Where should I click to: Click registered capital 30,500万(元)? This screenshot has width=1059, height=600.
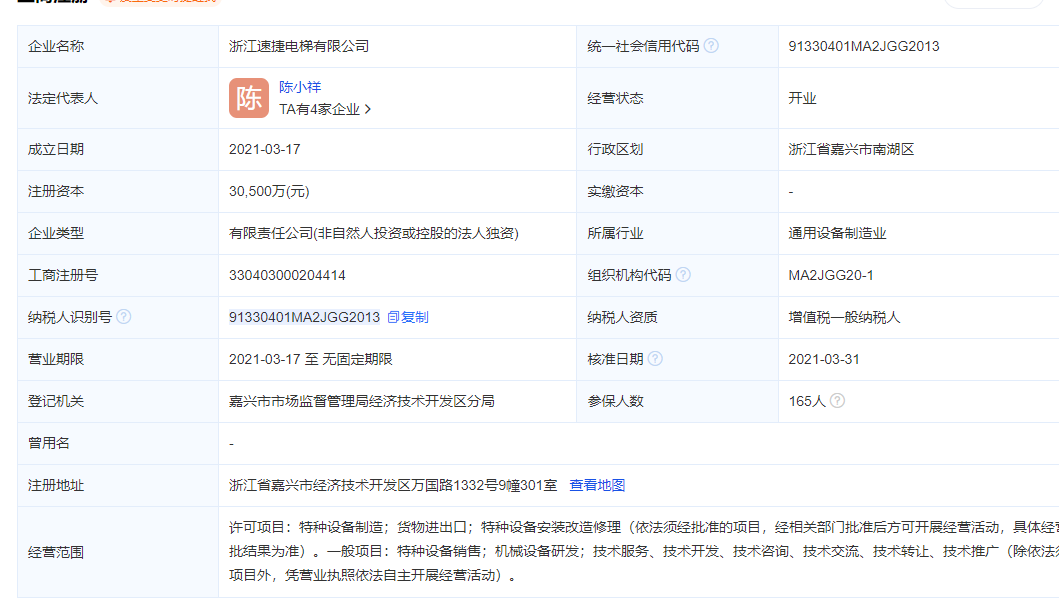tap(269, 191)
